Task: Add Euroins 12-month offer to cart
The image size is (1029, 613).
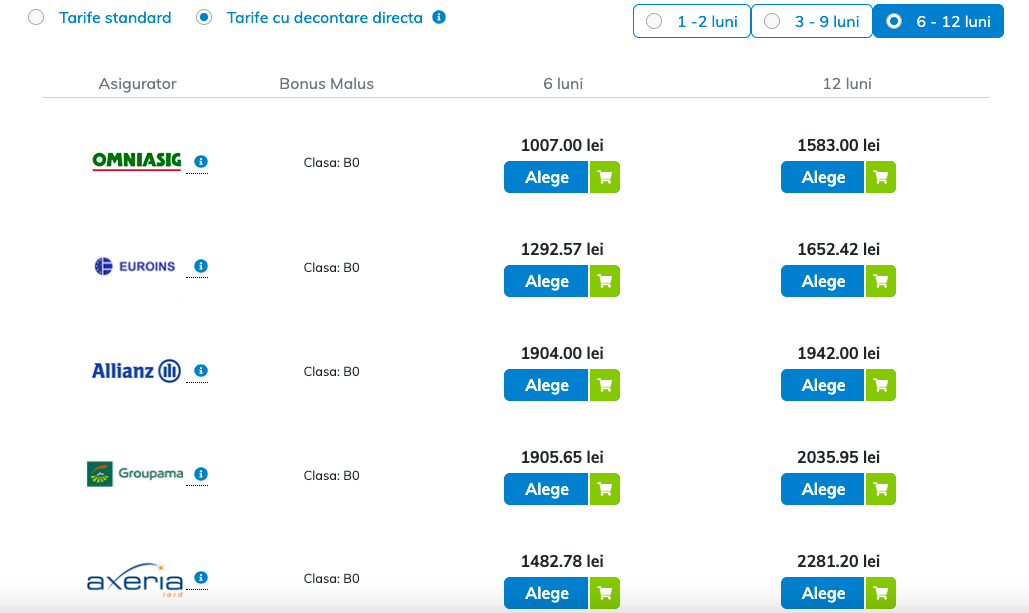Action: pos(881,282)
